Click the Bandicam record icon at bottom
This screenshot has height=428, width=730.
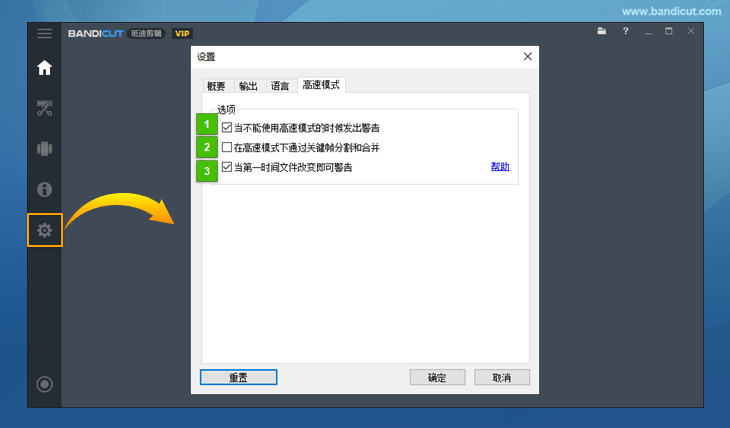tap(45, 384)
